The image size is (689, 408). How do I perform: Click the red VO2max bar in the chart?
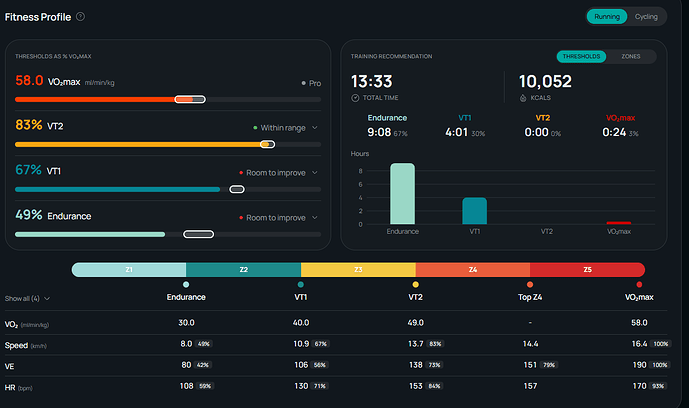[x=619, y=223]
